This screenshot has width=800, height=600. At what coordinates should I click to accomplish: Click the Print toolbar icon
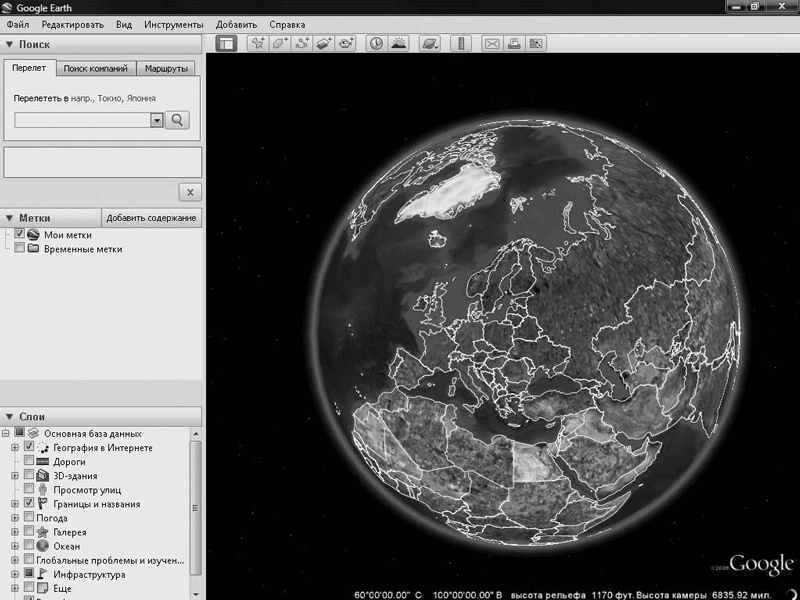514,43
